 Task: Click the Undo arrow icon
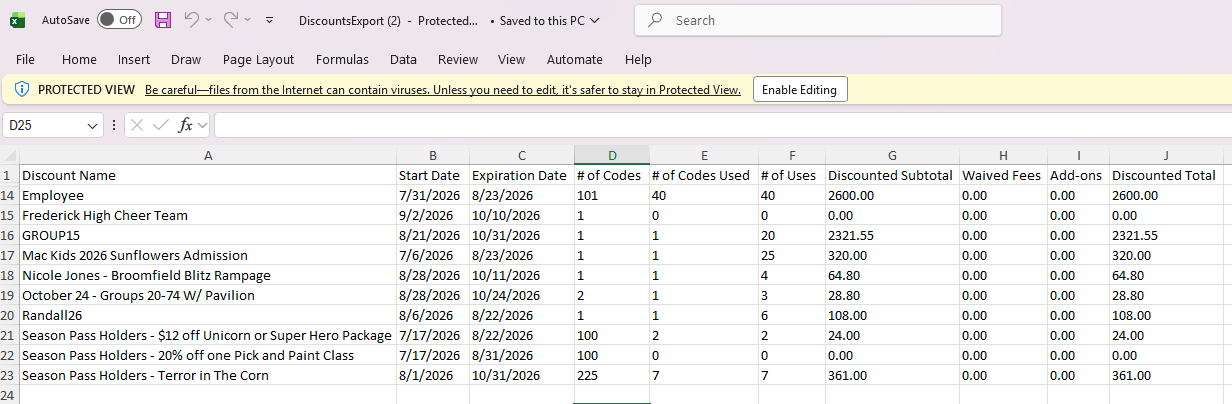[192, 20]
